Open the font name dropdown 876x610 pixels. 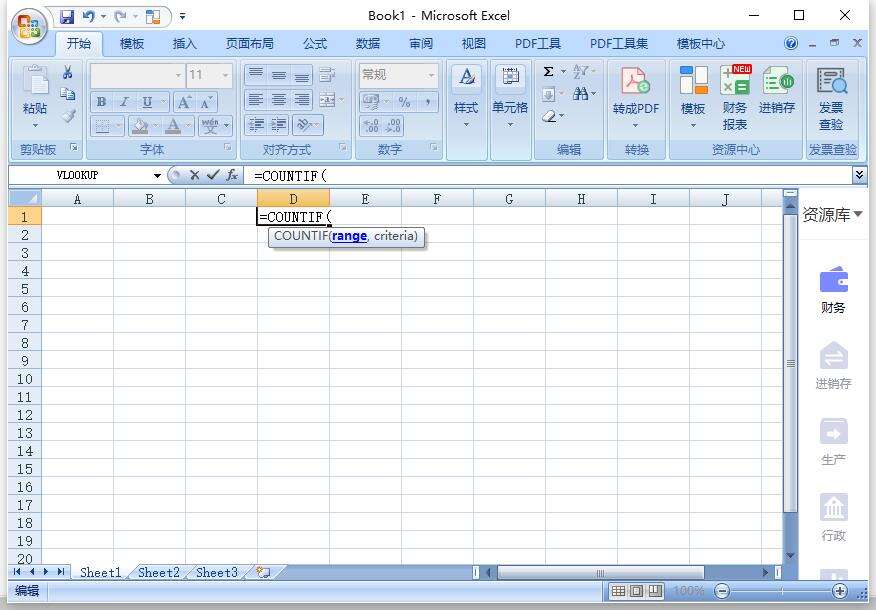(178, 75)
